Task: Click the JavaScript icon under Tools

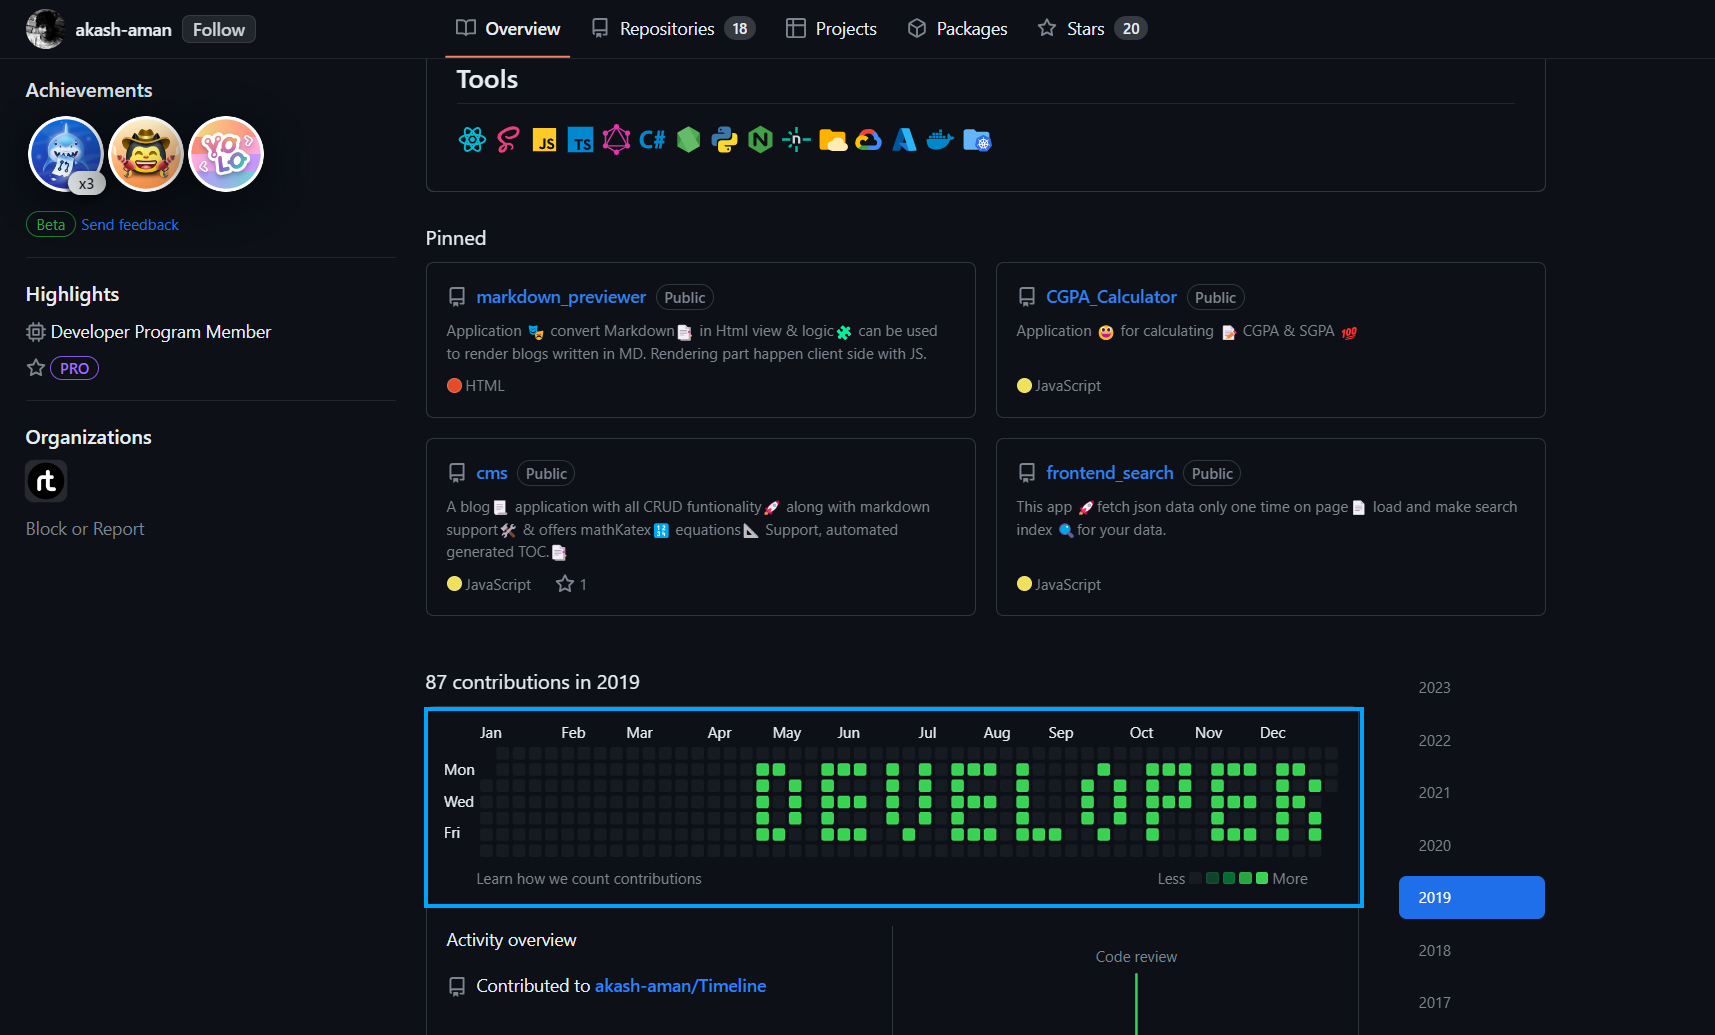Action: pos(545,140)
